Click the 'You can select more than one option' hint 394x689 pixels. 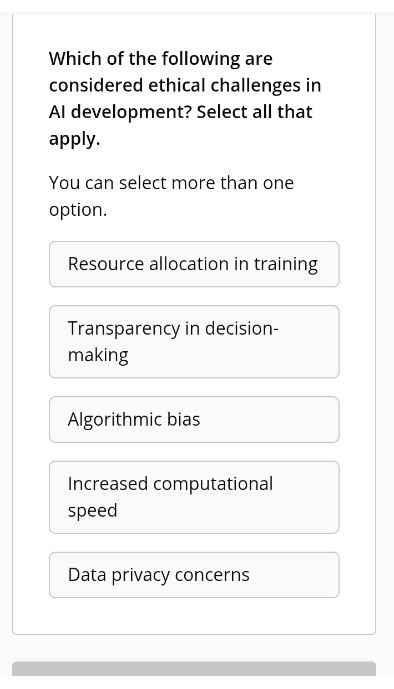[x=171, y=196]
